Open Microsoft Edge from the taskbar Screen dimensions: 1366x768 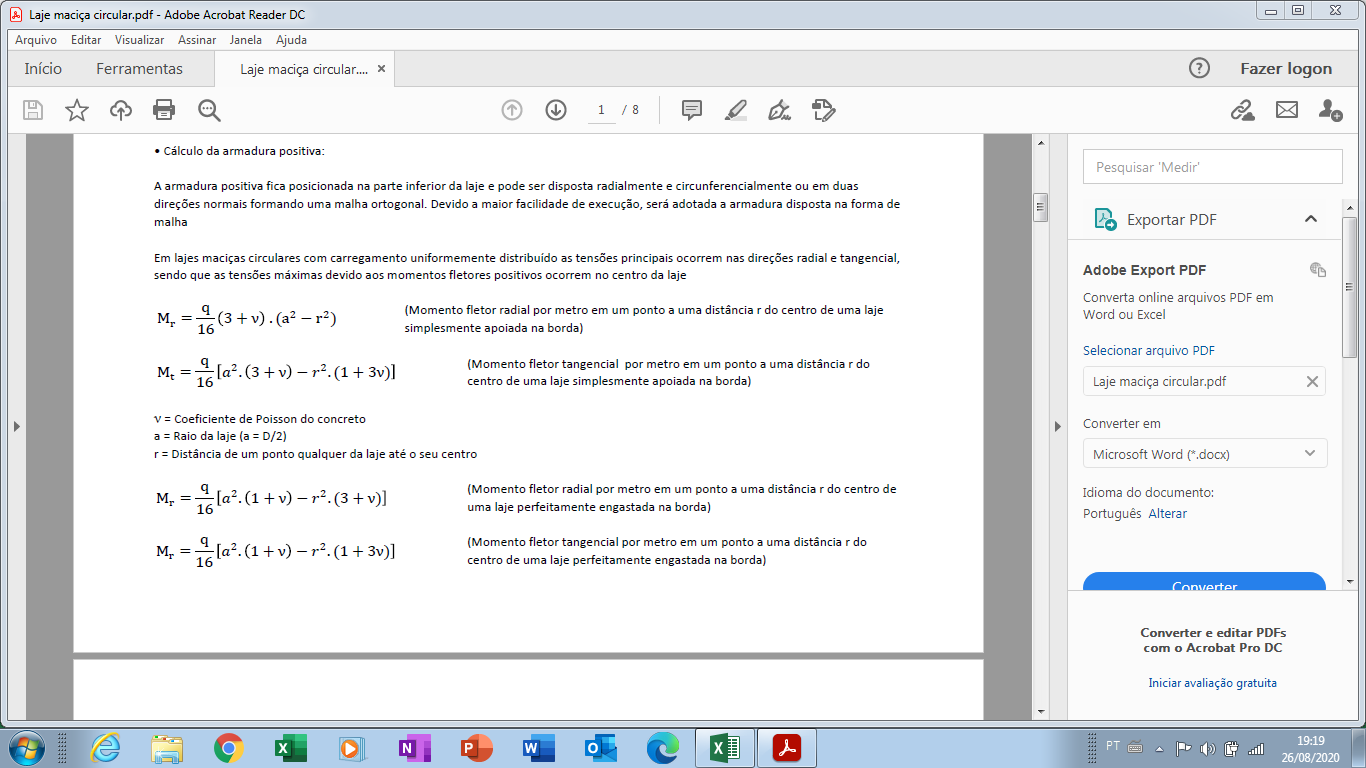pyautogui.click(x=662, y=747)
